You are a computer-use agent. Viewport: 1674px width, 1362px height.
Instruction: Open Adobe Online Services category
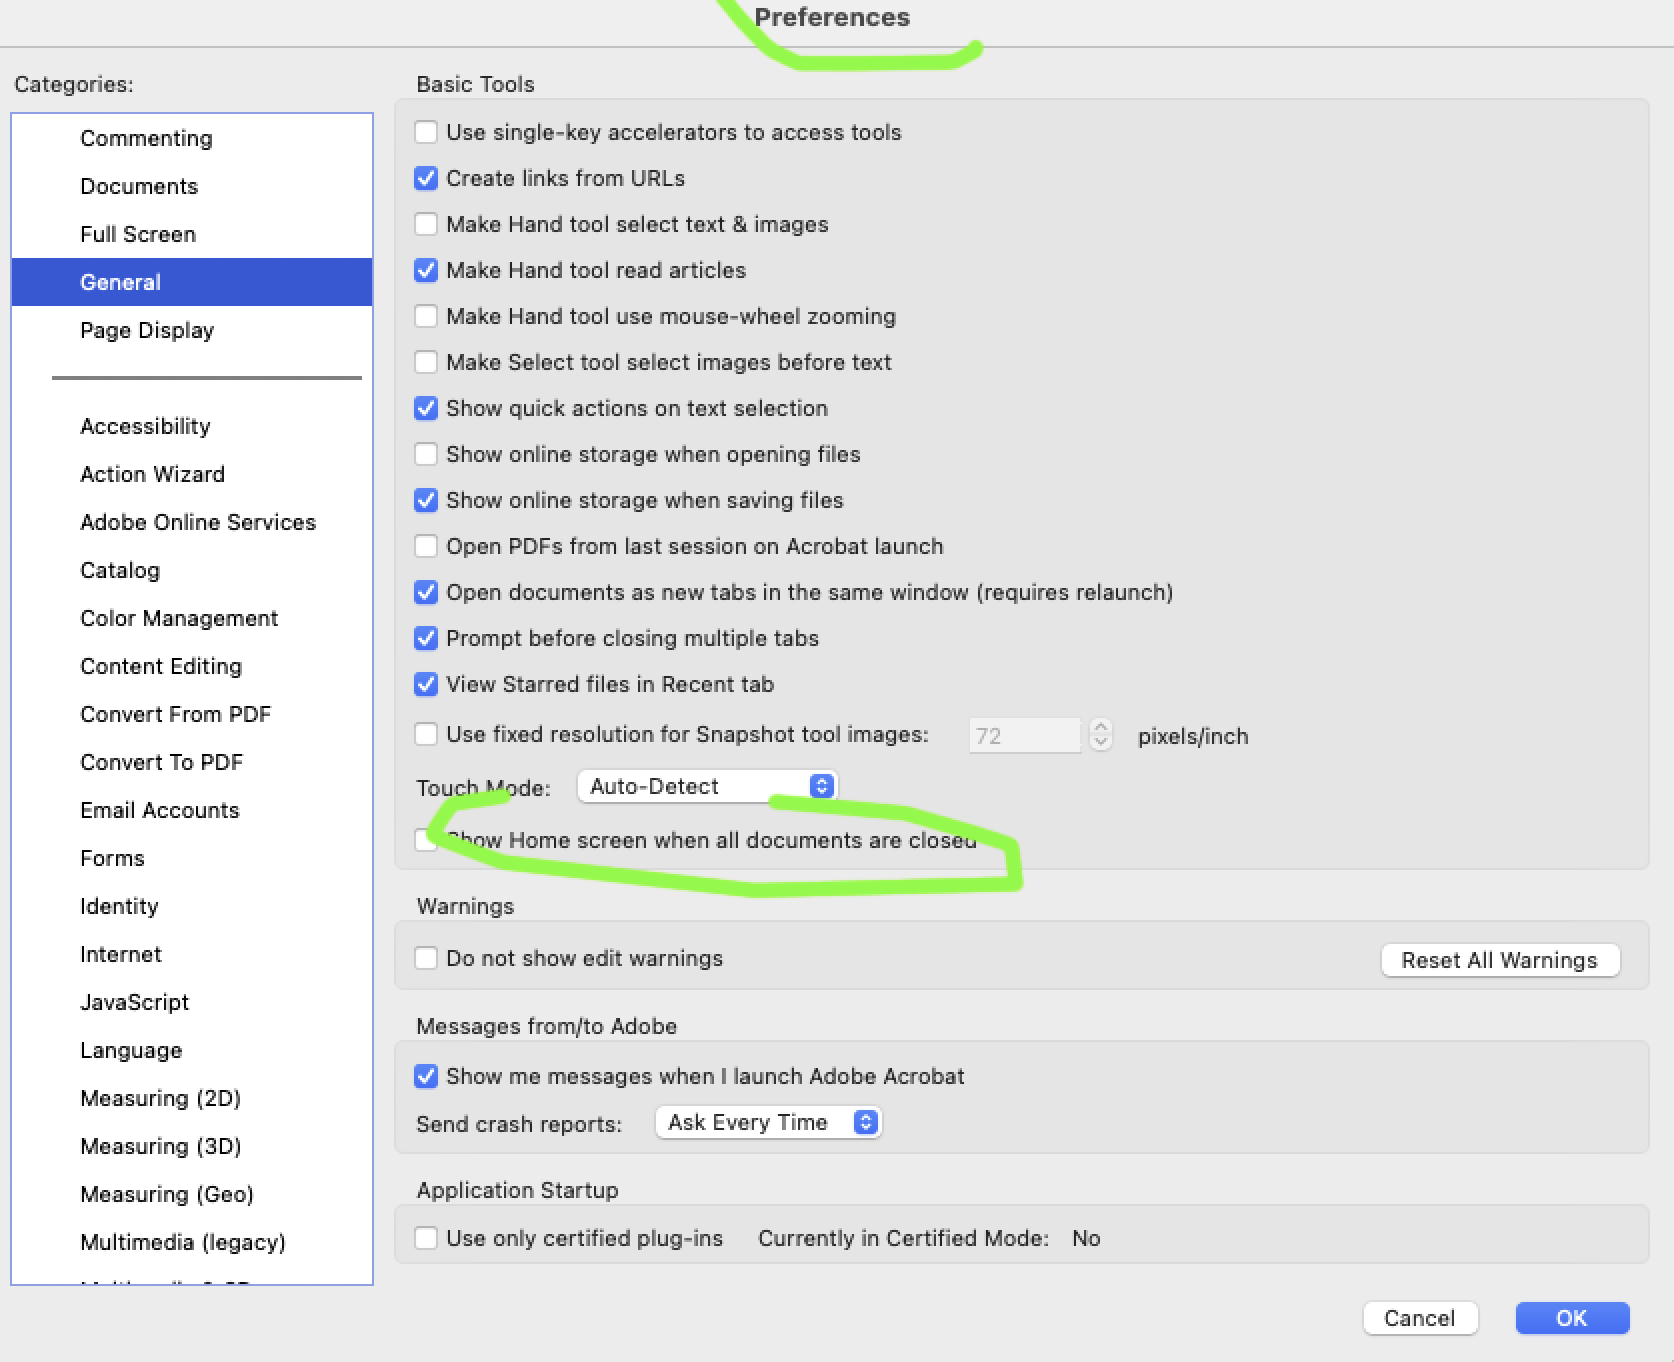192,522
